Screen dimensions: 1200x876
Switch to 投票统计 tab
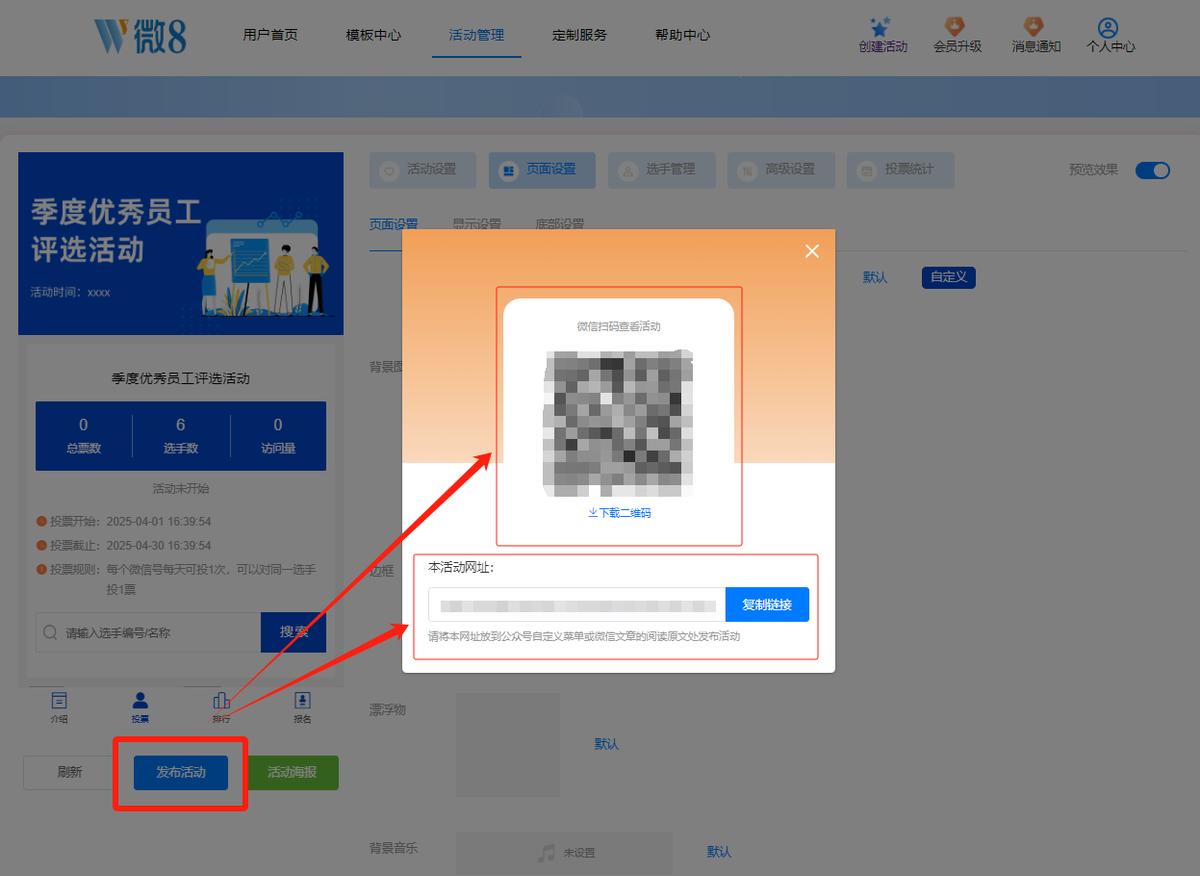pyautogui.click(x=900, y=170)
